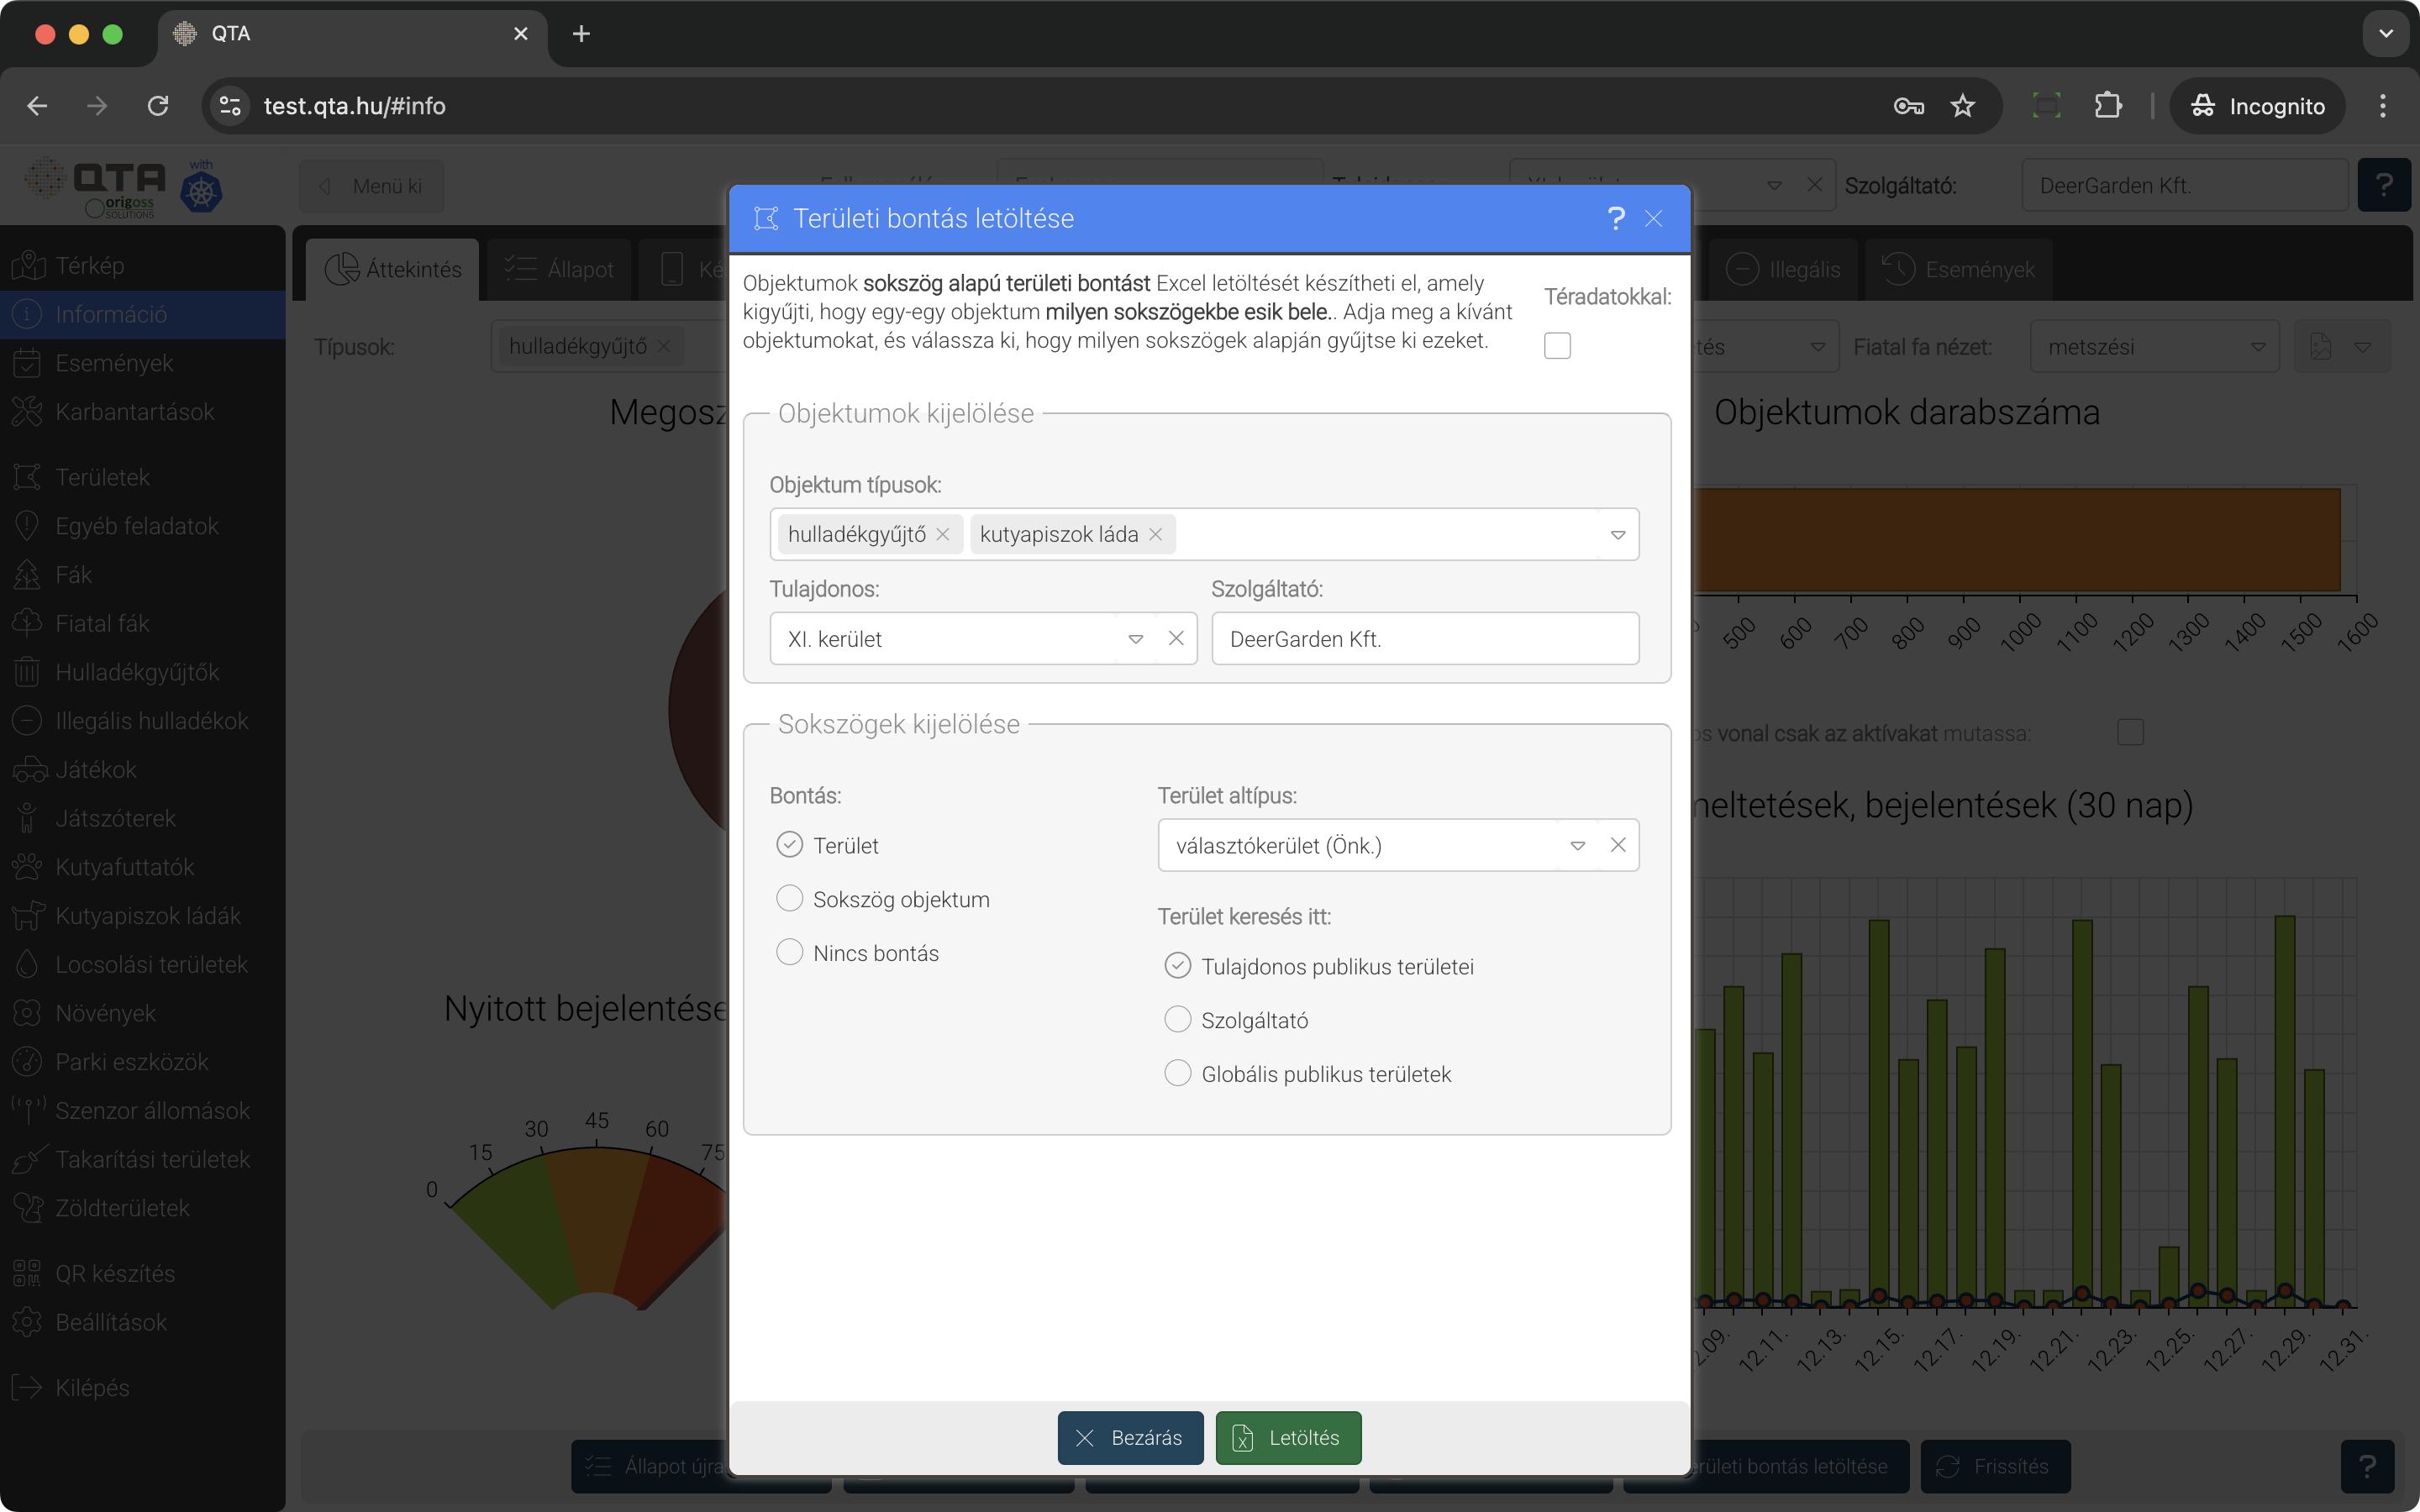
Task: Clear the Tulajdonos XI. kerület selection
Action: coord(1176,638)
